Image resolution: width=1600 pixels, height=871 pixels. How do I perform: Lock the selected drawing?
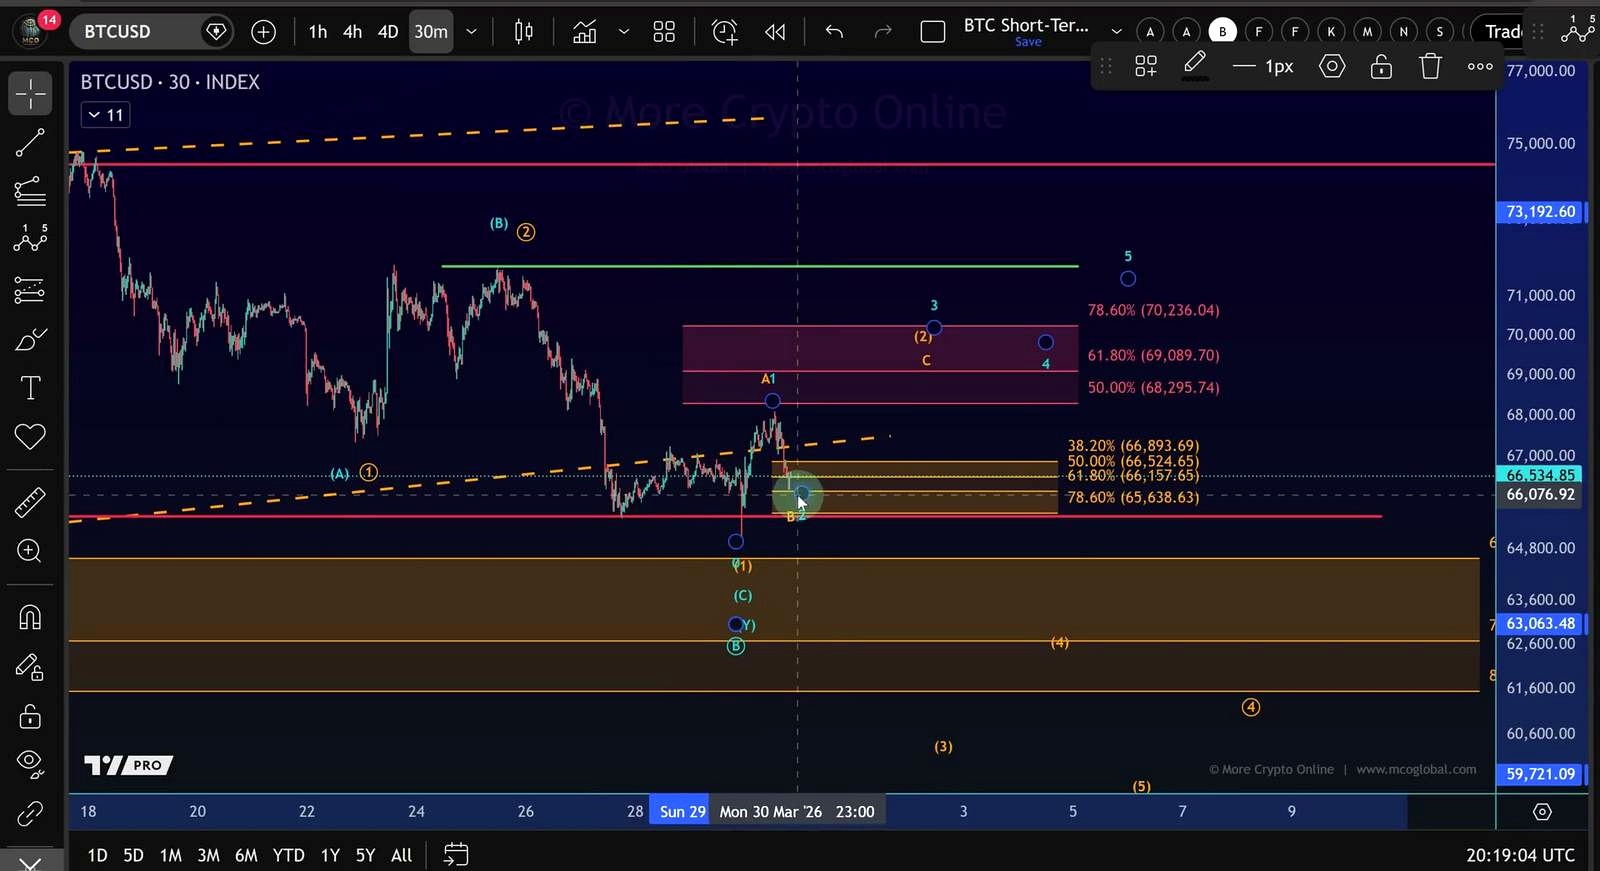[x=1381, y=67]
